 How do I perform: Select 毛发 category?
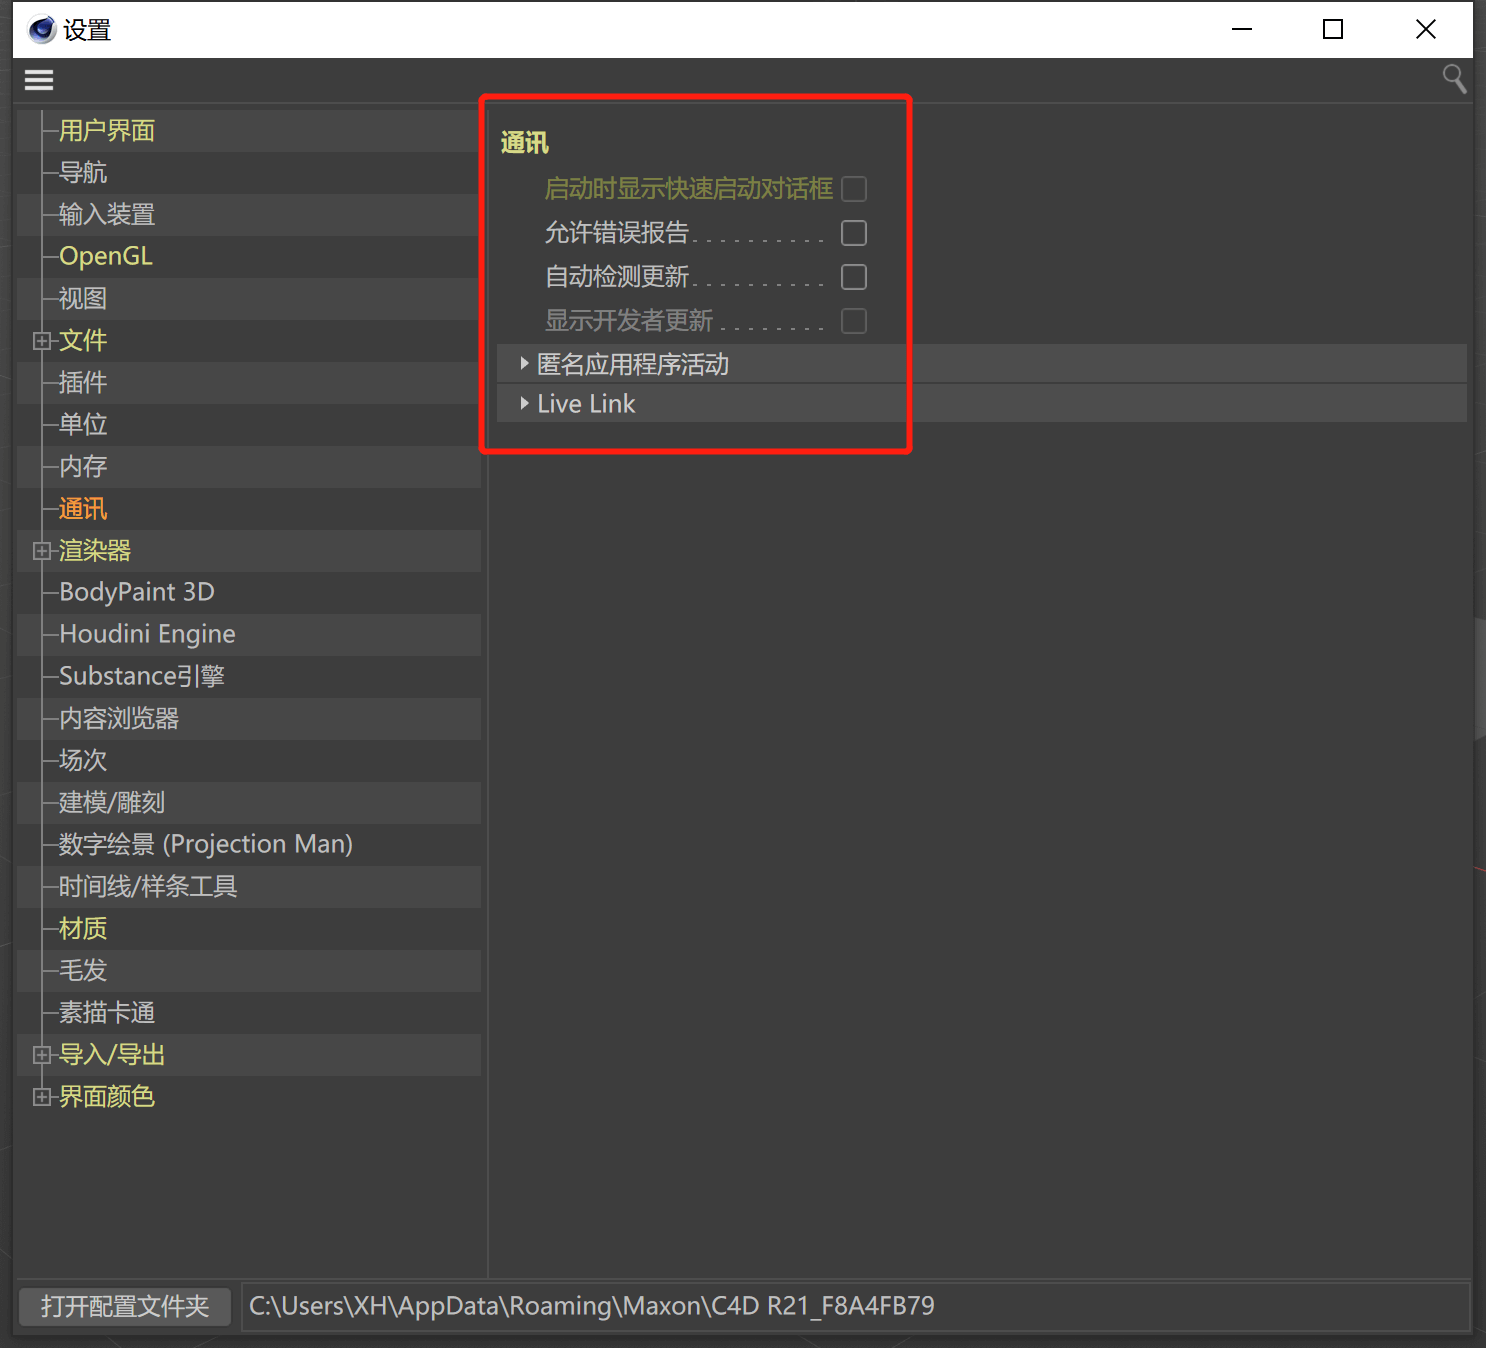(x=83, y=971)
